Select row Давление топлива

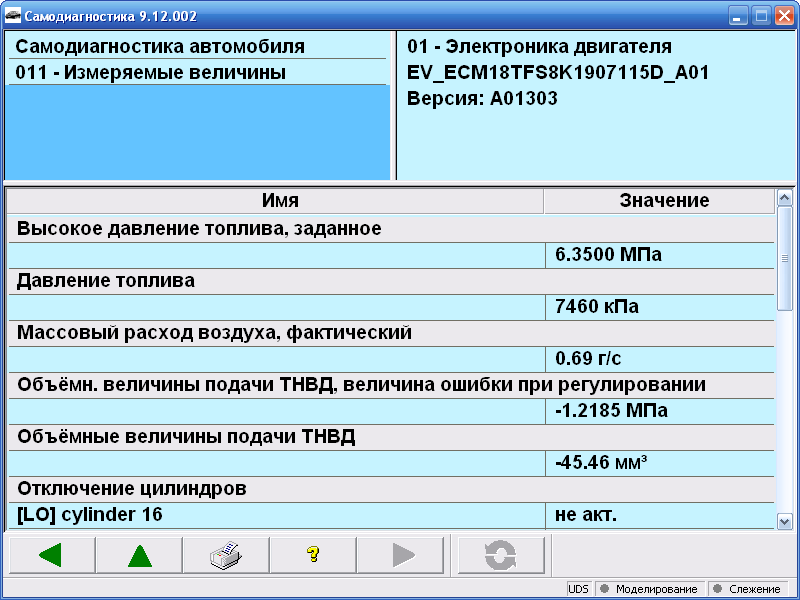[391, 281]
